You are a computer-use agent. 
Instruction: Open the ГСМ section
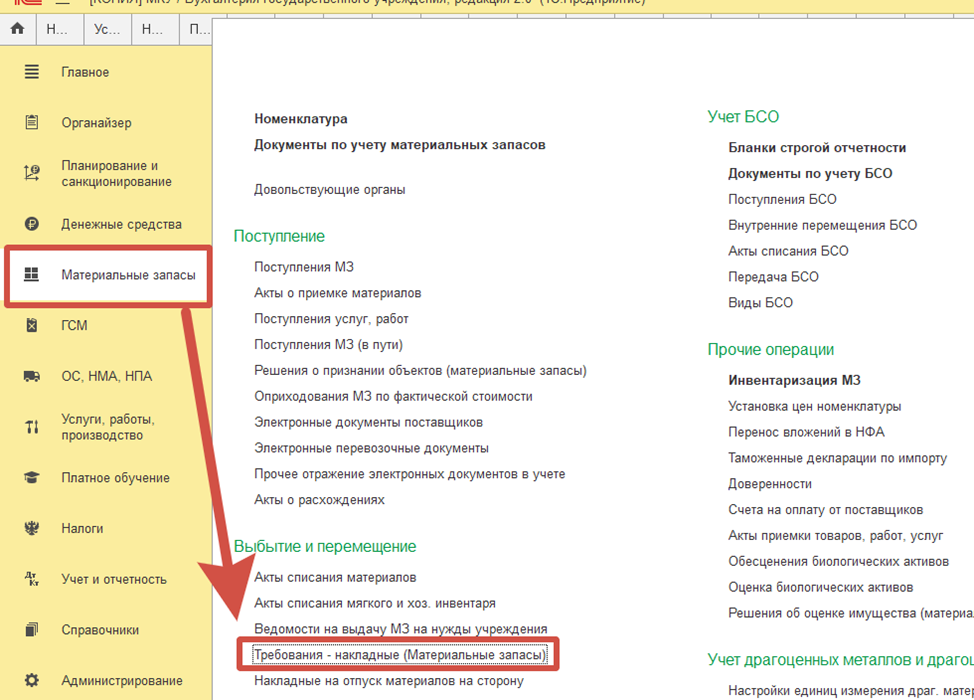click(74, 325)
